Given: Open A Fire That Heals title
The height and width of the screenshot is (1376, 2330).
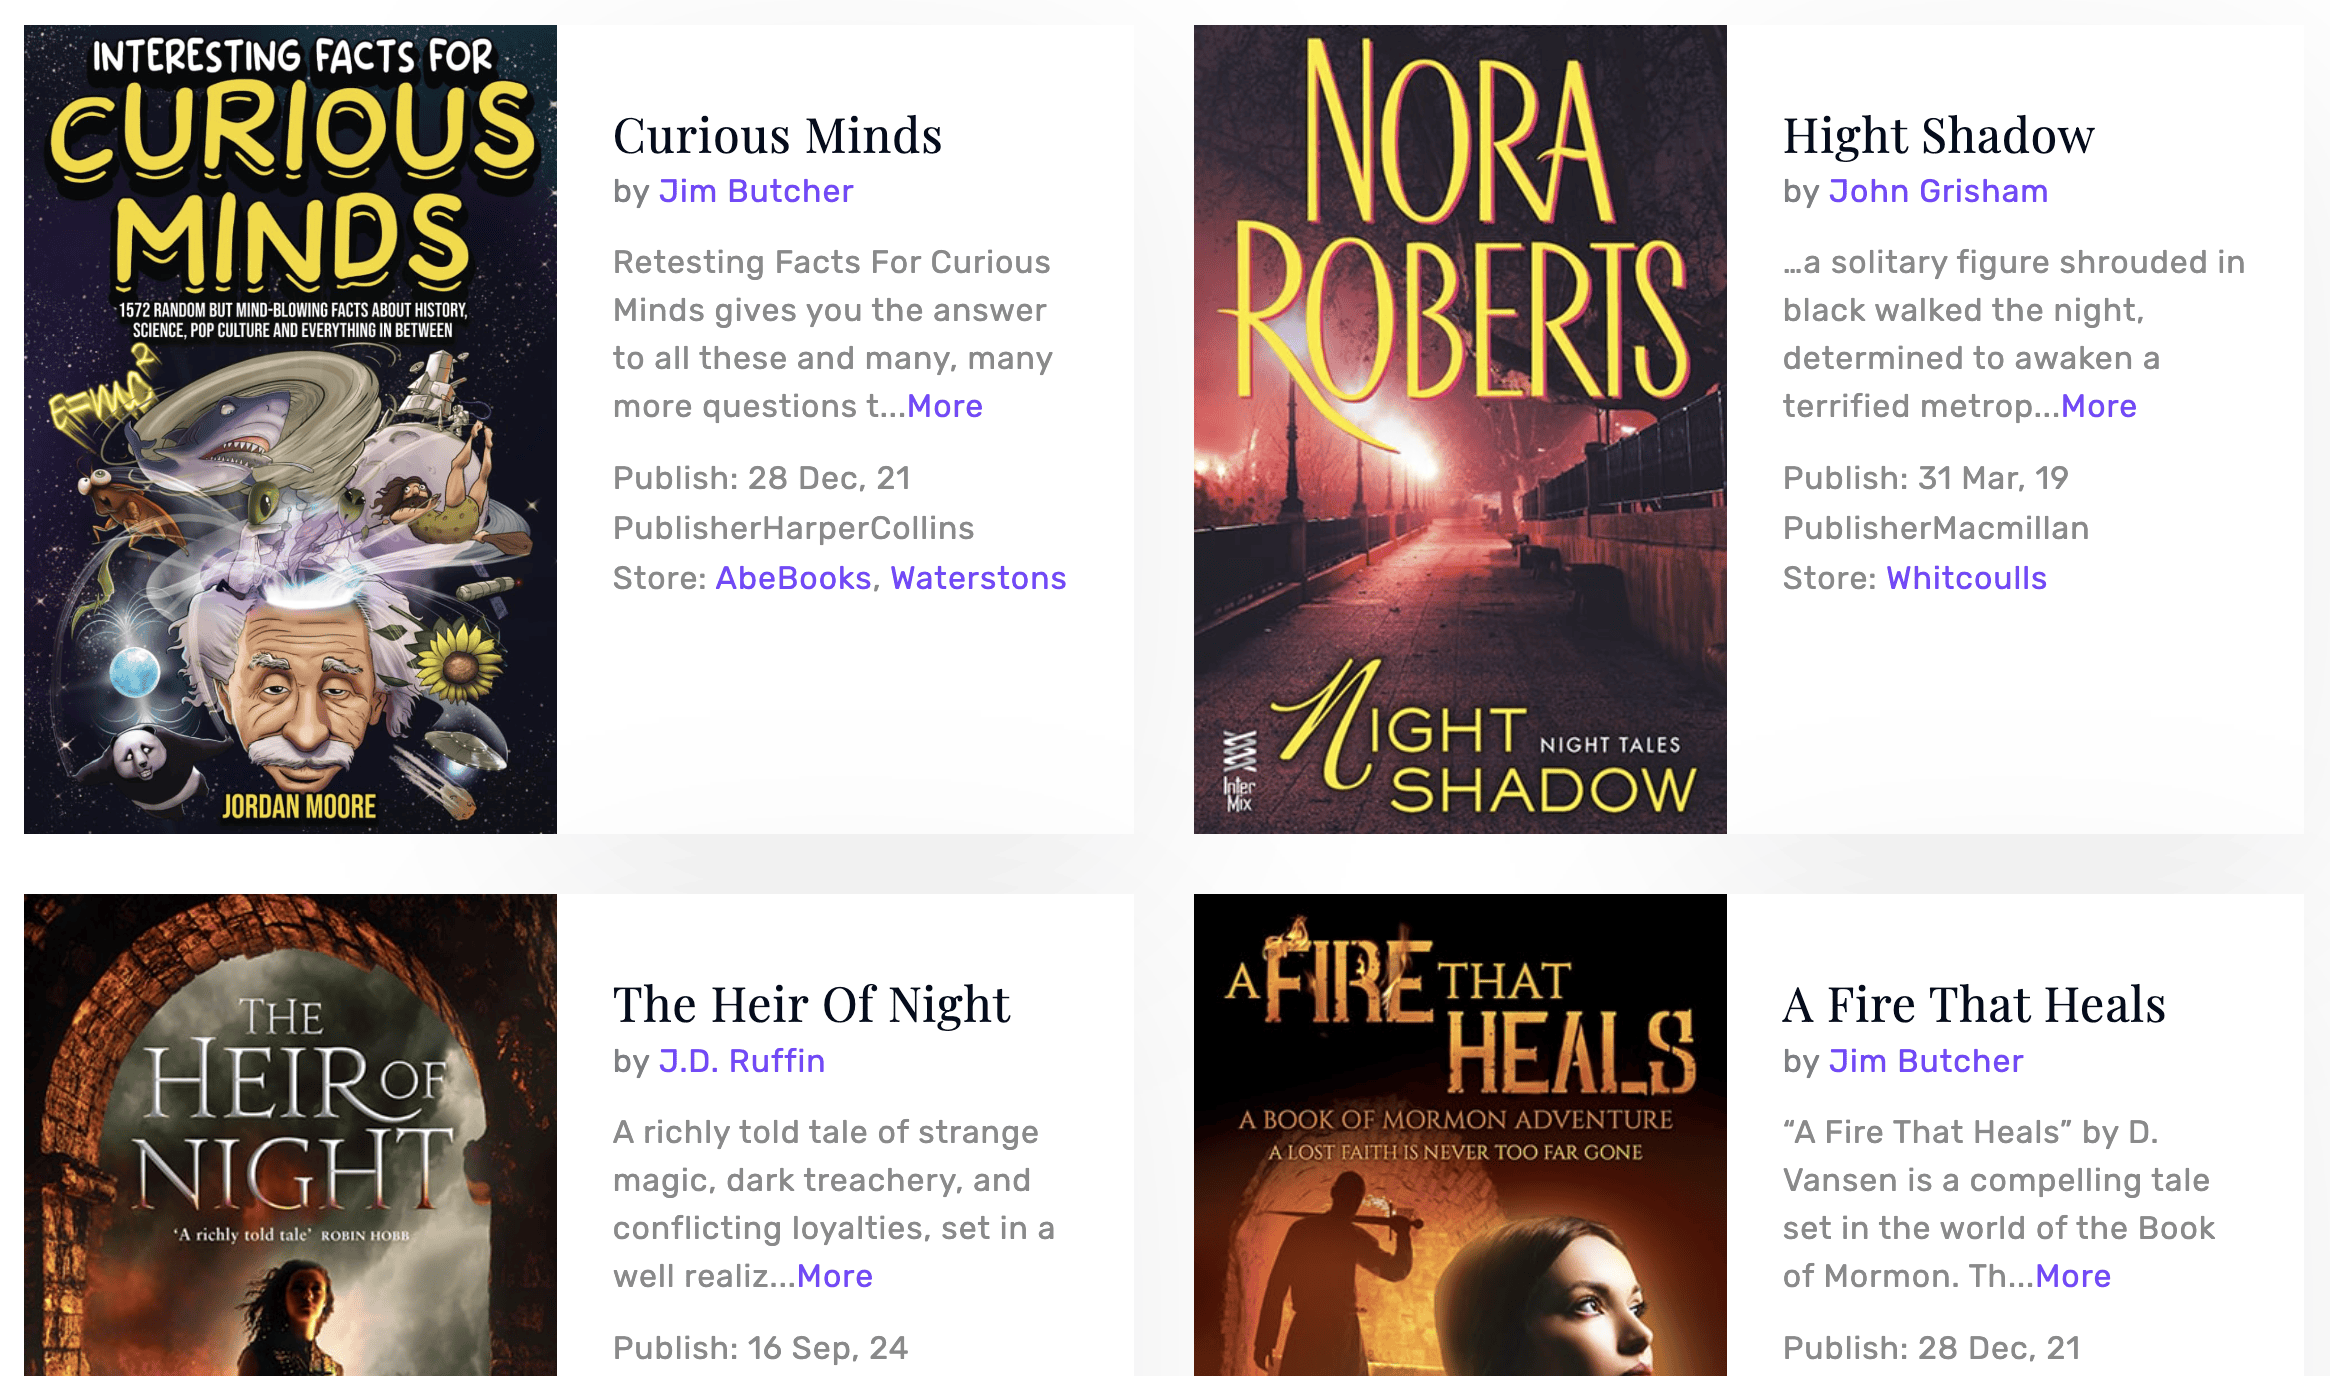Looking at the screenshot, I should pos(1974,1004).
